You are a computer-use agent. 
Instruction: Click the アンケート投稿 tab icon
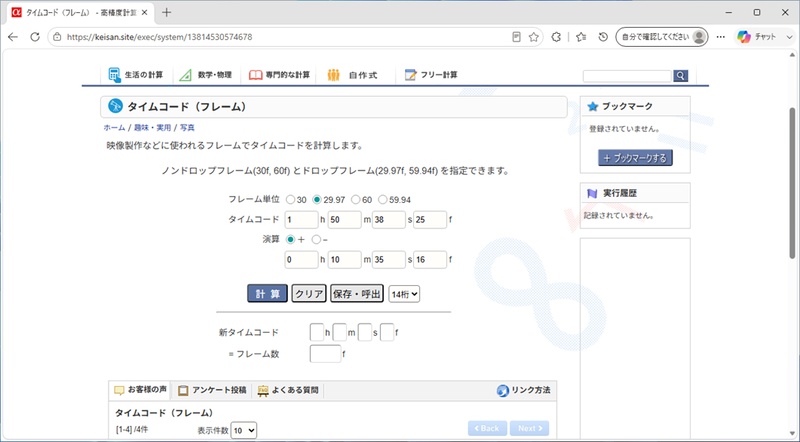point(183,390)
